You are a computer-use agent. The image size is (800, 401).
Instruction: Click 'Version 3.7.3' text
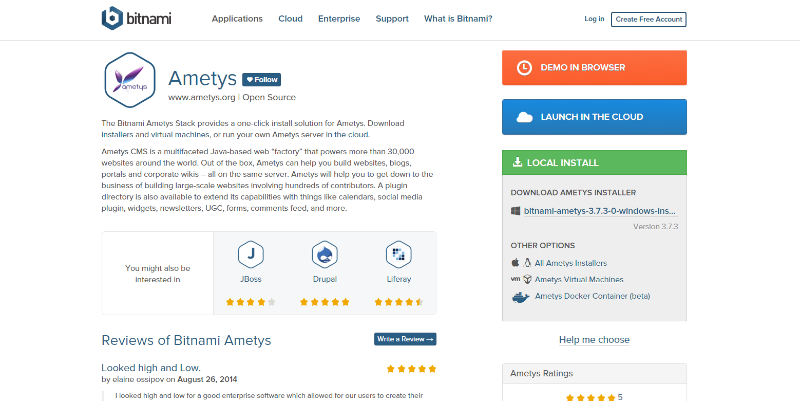click(x=656, y=227)
